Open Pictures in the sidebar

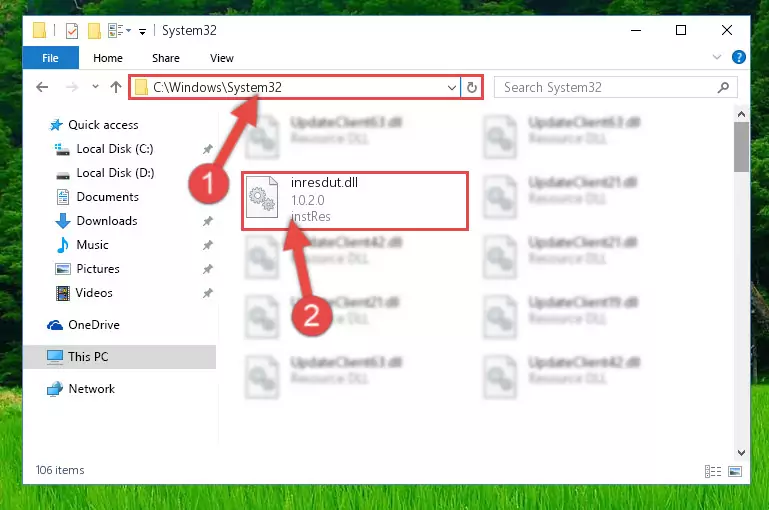(x=98, y=269)
